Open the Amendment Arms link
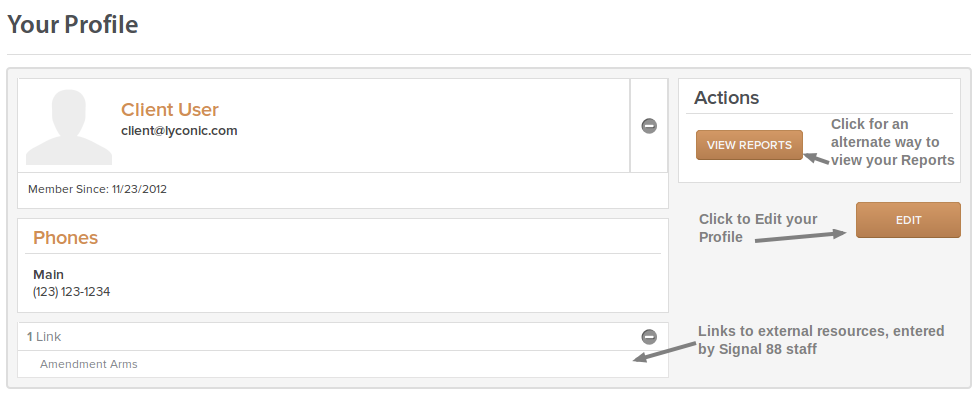Screen dimensions: 978x393 pos(89,364)
